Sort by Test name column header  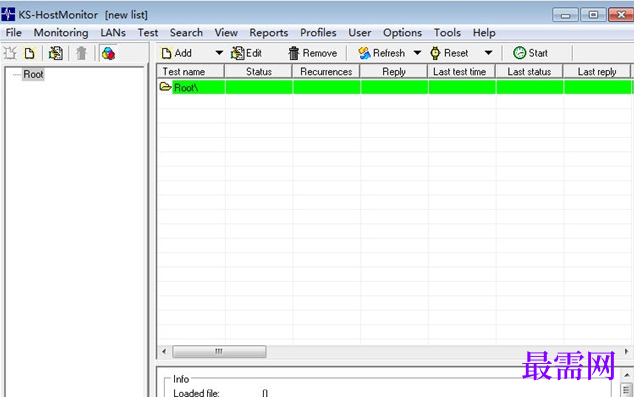(190, 72)
